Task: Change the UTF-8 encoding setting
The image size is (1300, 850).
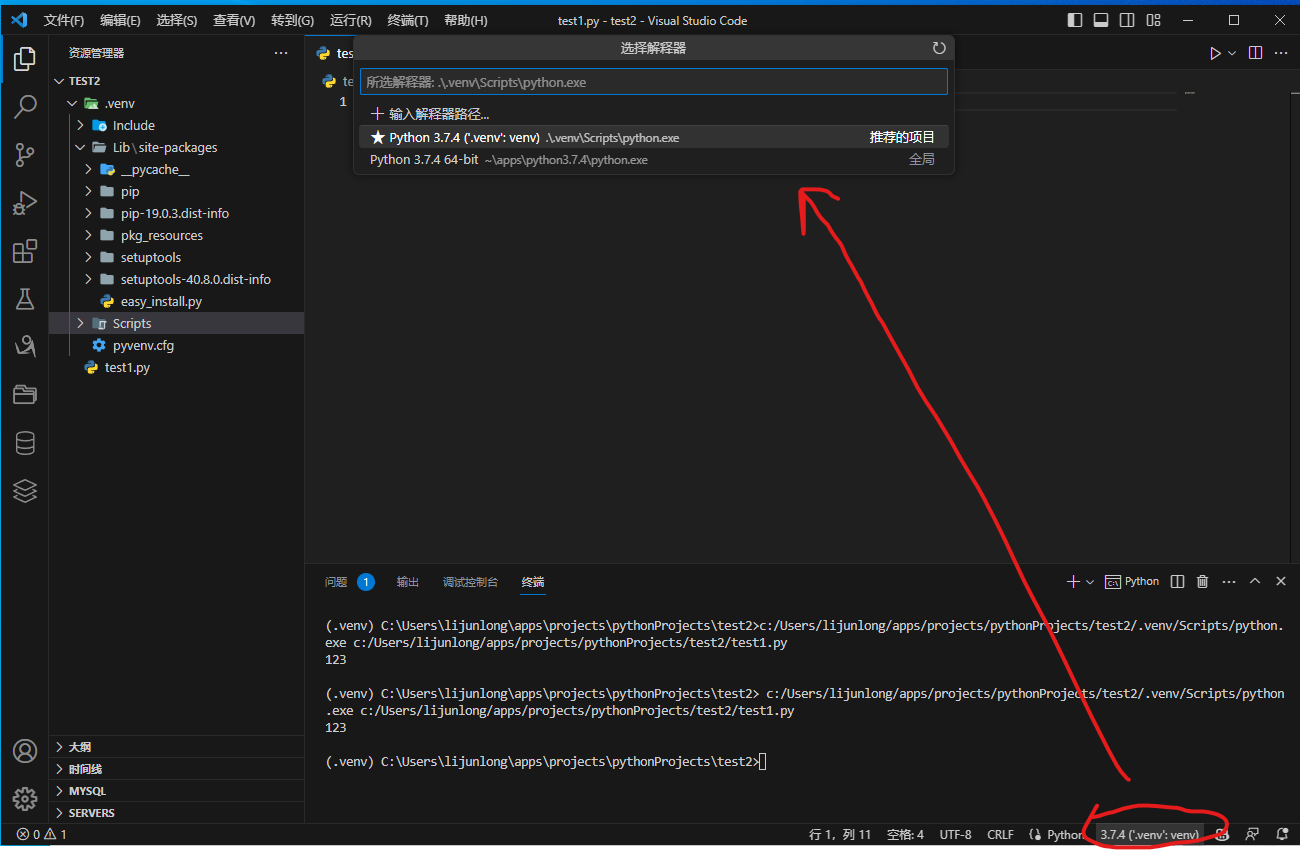Action: (955, 834)
